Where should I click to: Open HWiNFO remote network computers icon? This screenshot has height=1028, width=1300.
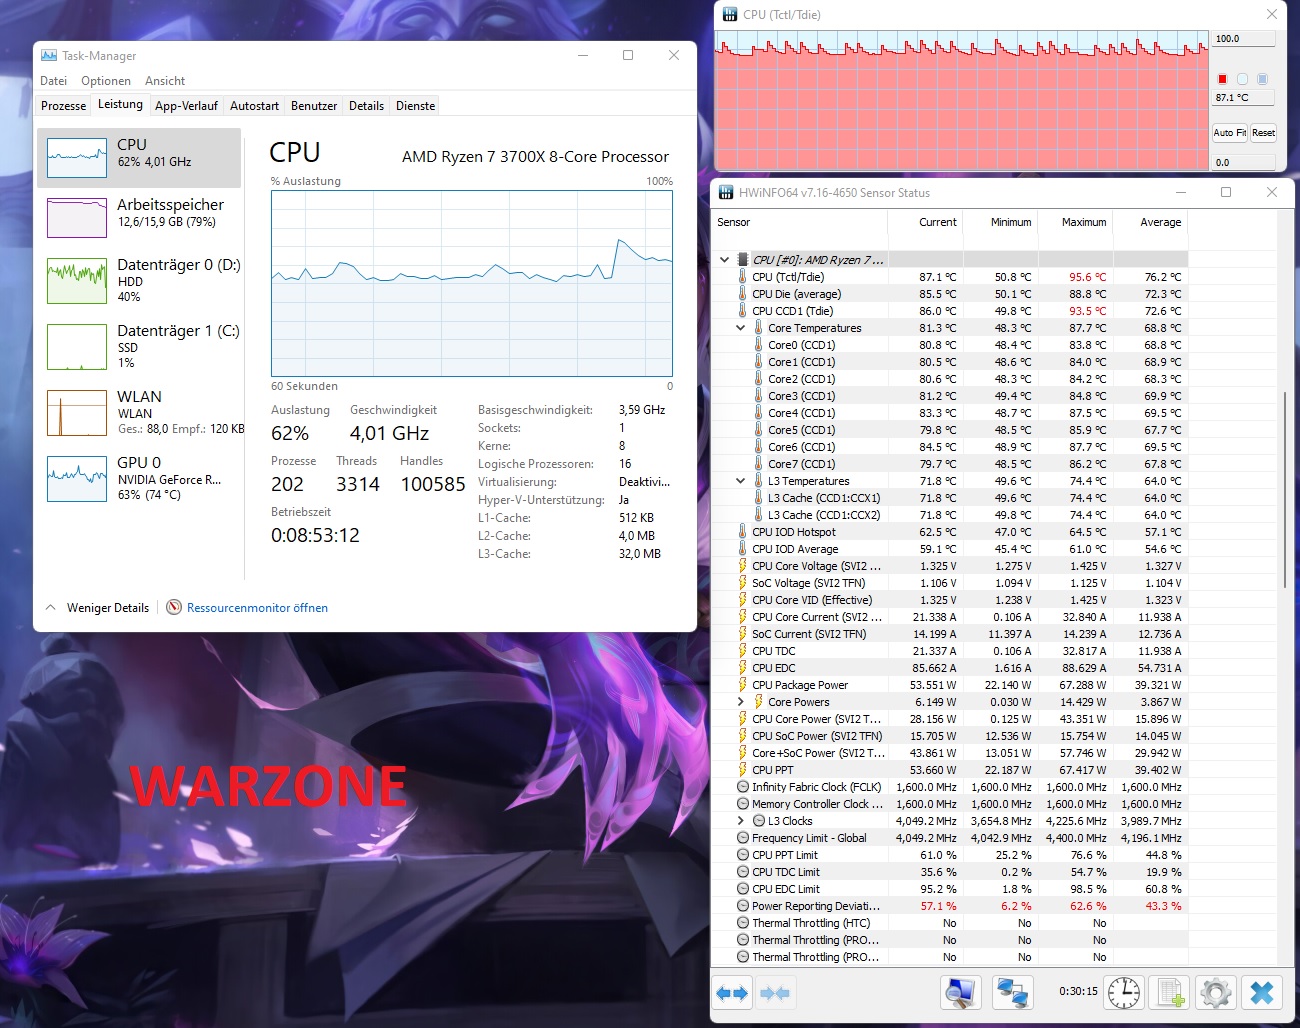point(1013,993)
